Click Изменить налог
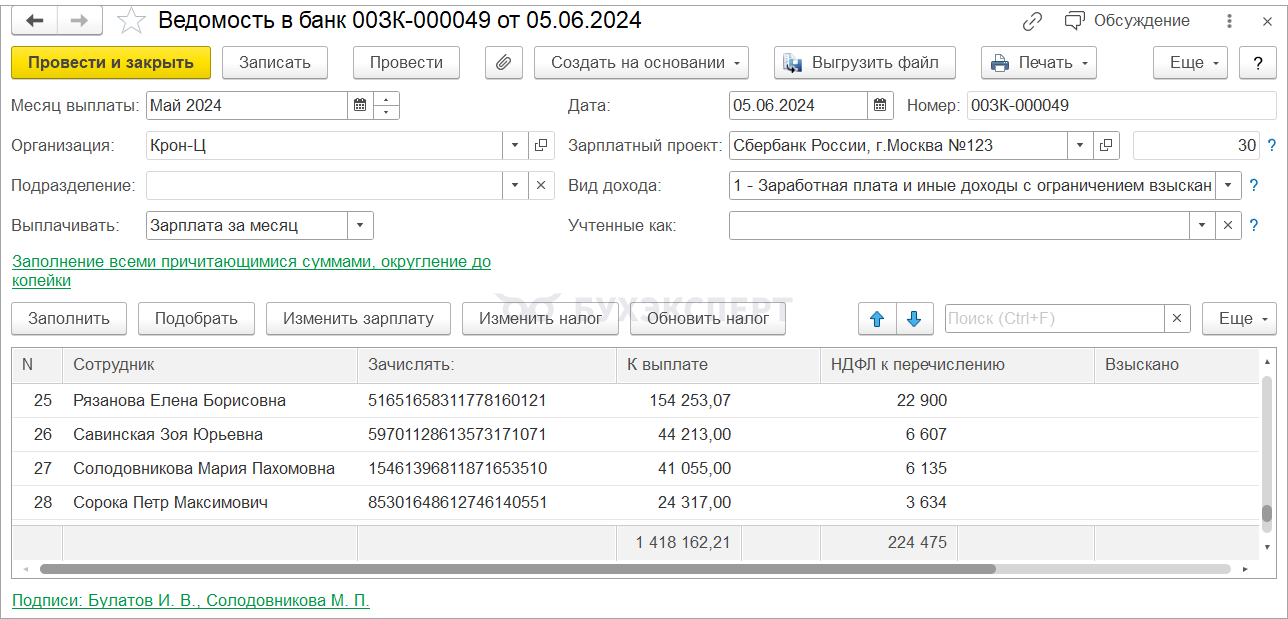The image size is (1288, 619). [541, 318]
